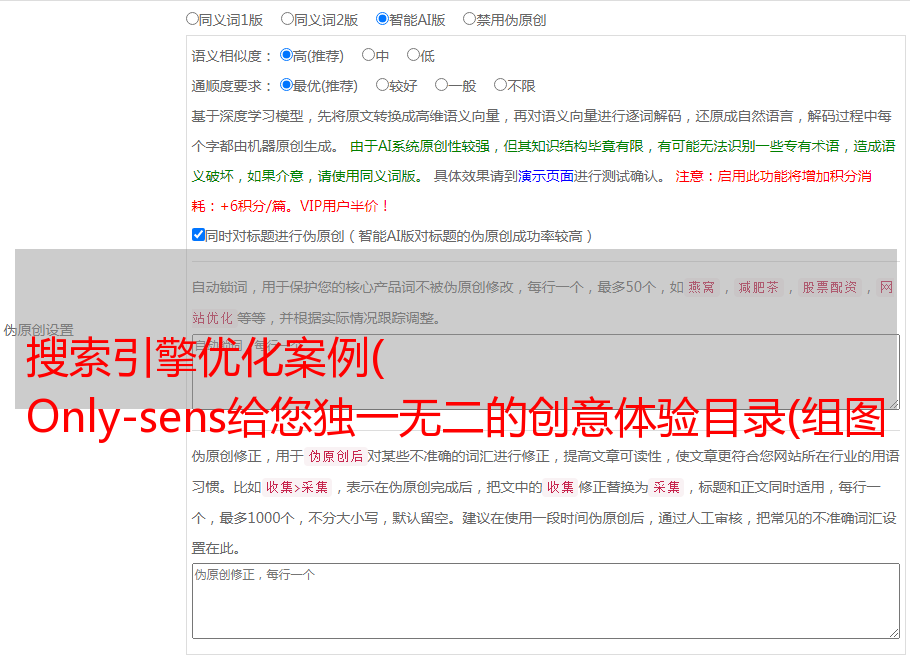Click into the 自动锁词 text area
This screenshot has width=911, height=658.
tap(546, 372)
